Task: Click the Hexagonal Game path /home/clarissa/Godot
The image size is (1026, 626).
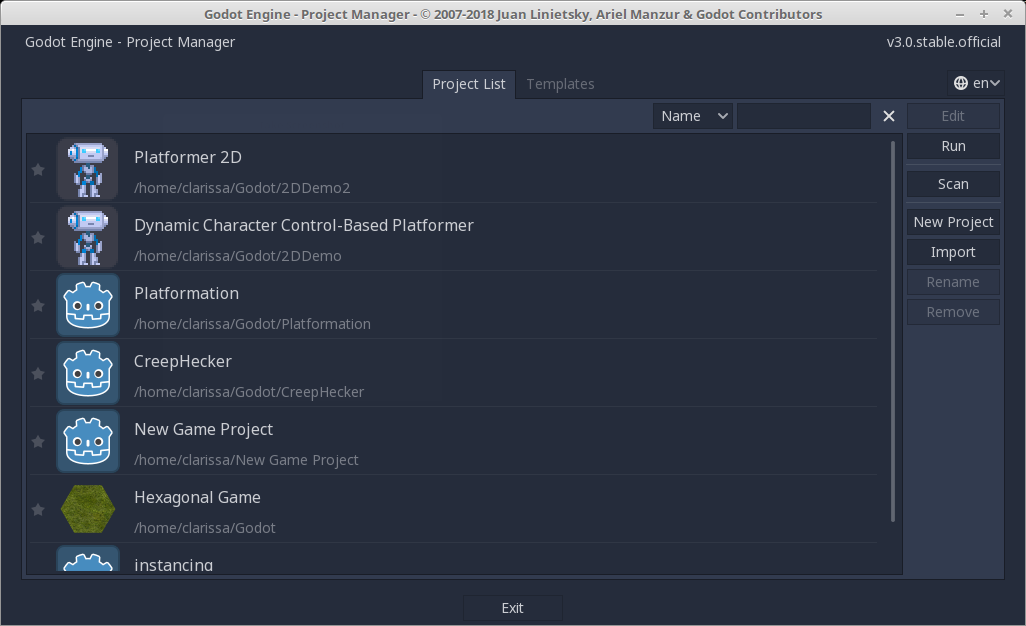Action: [x=205, y=529]
